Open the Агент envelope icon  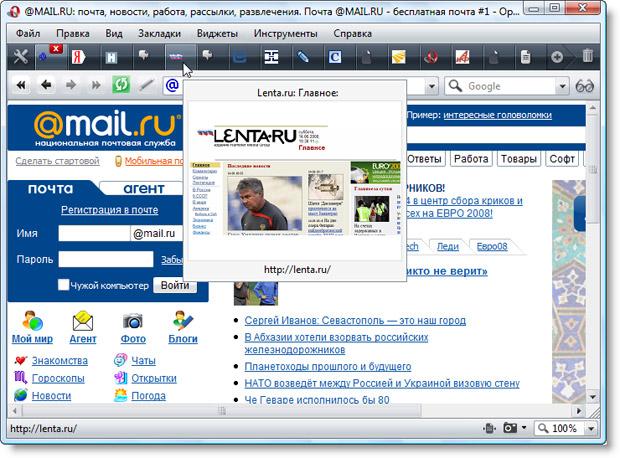click(x=83, y=321)
